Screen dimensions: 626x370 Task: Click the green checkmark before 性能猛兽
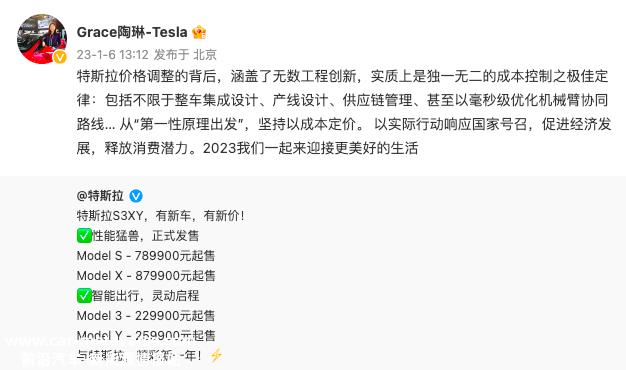coord(84,235)
